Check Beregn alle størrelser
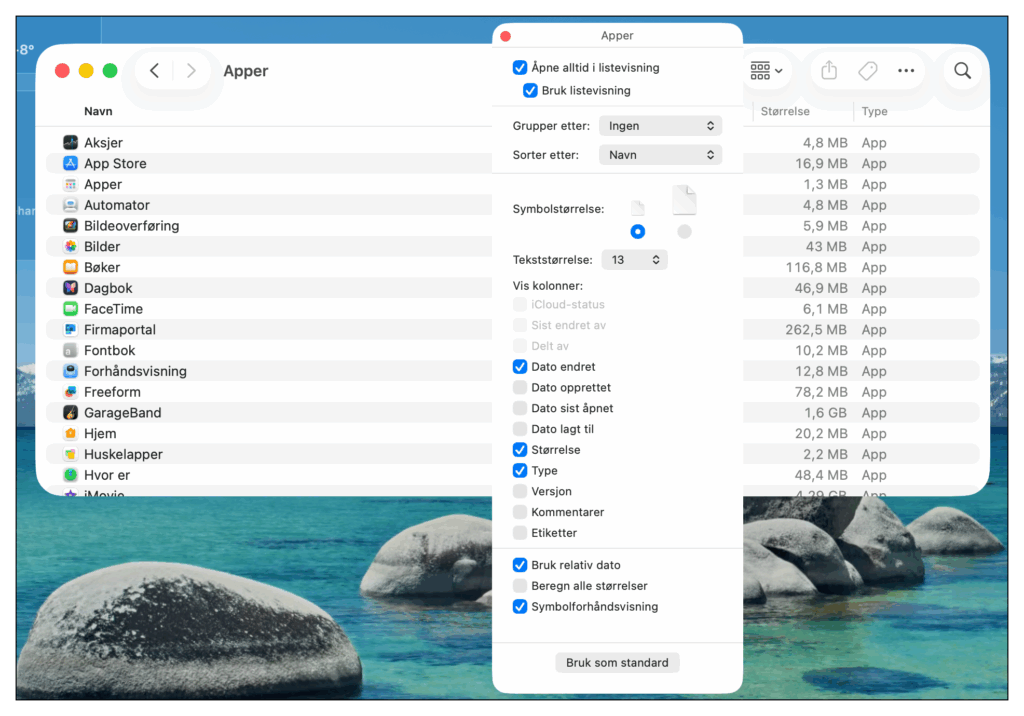 tap(520, 586)
